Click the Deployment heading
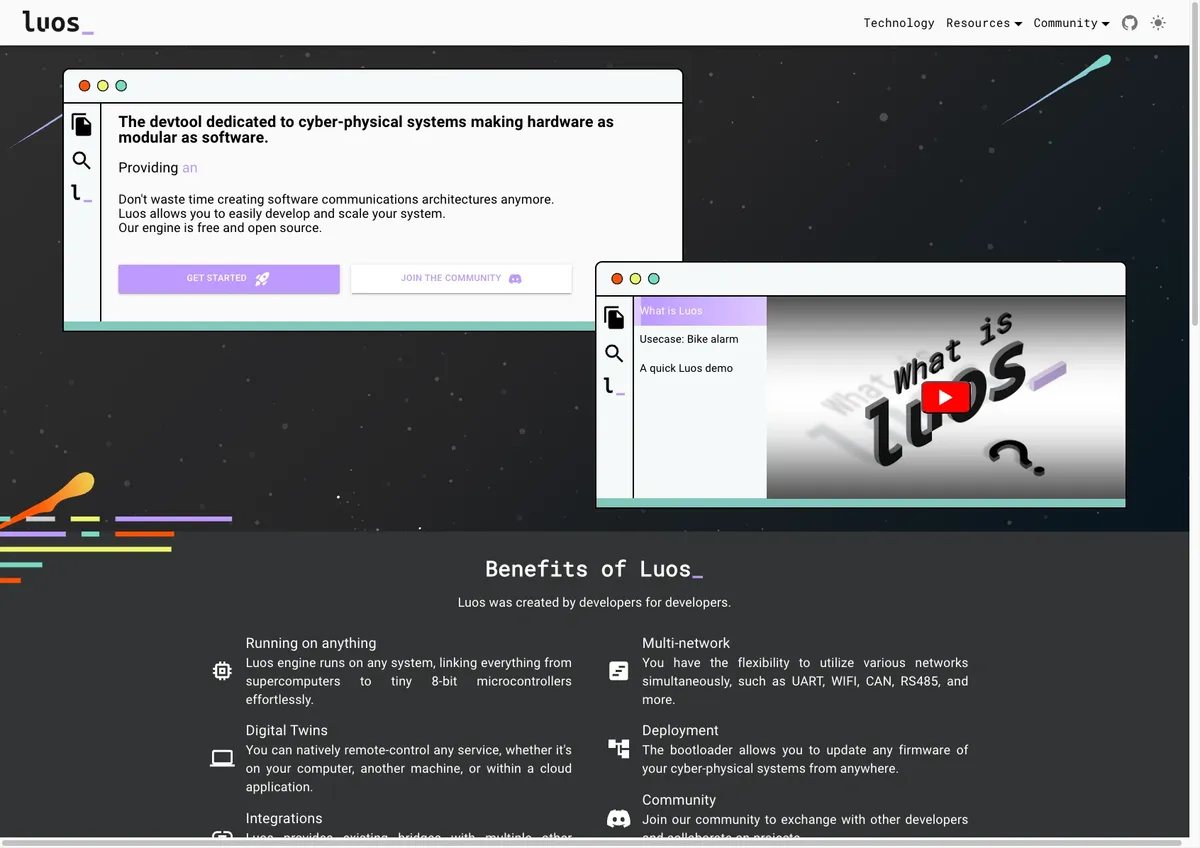 (x=680, y=730)
